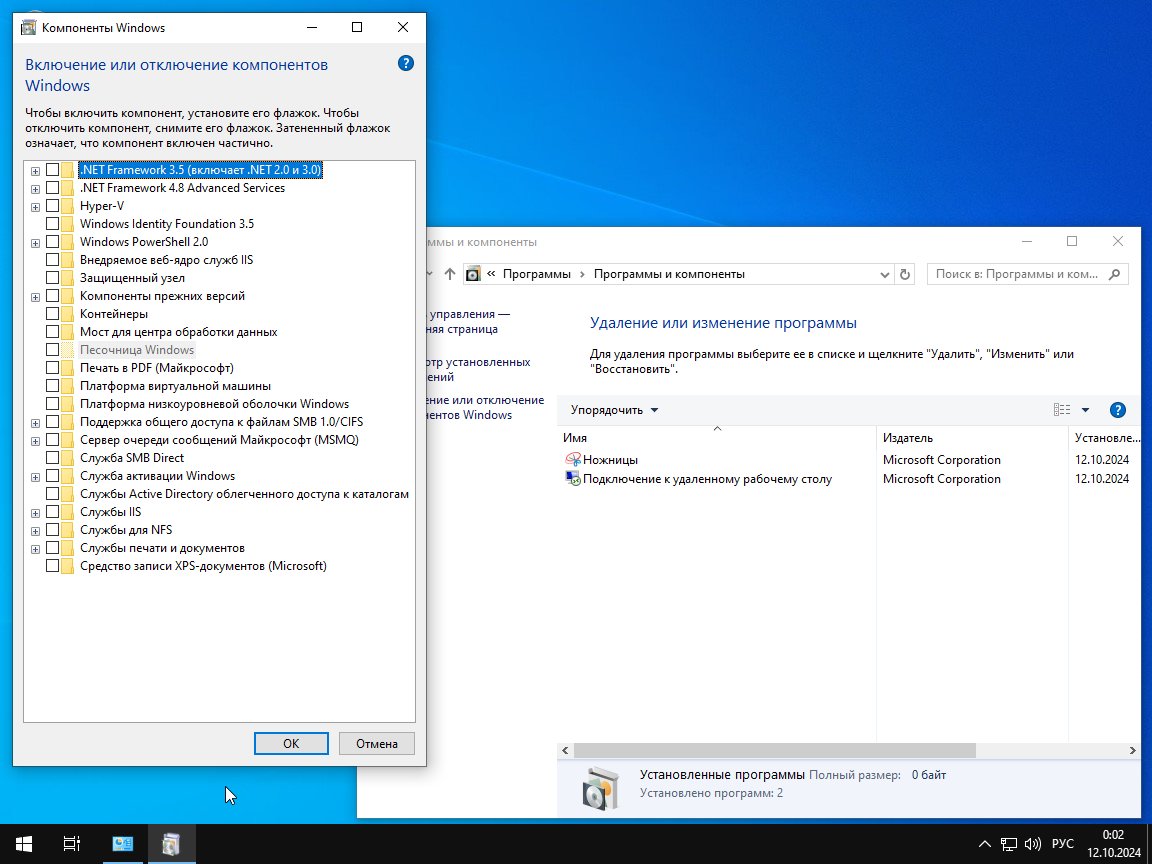Image resolution: width=1152 pixels, height=864 pixels.
Task: Click the folder icon next to Служба SMB Direct
Action: pyautogui.click(x=68, y=458)
